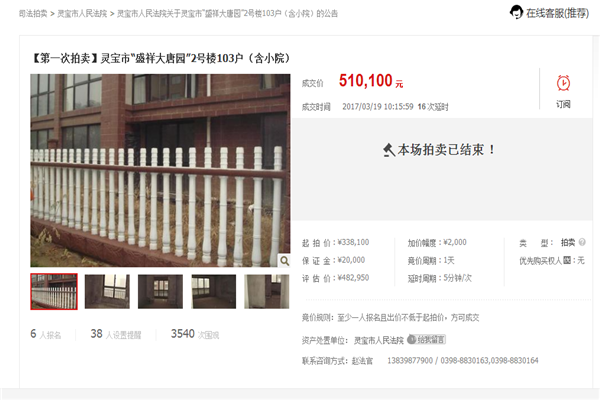The height and width of the screenshot is (400, 600).
Task: Click the online customer service avatar icon
Action: 516,12
